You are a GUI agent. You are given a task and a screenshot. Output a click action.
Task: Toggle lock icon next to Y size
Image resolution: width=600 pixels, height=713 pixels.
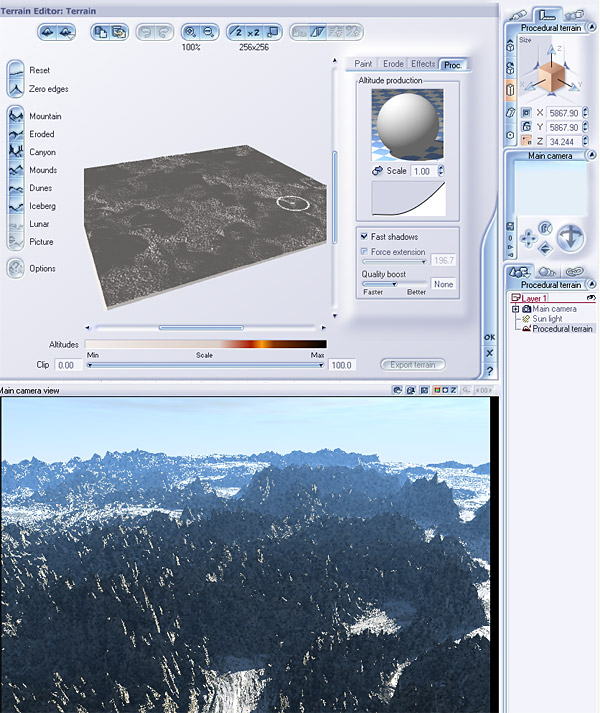click(x=526, y=127)
